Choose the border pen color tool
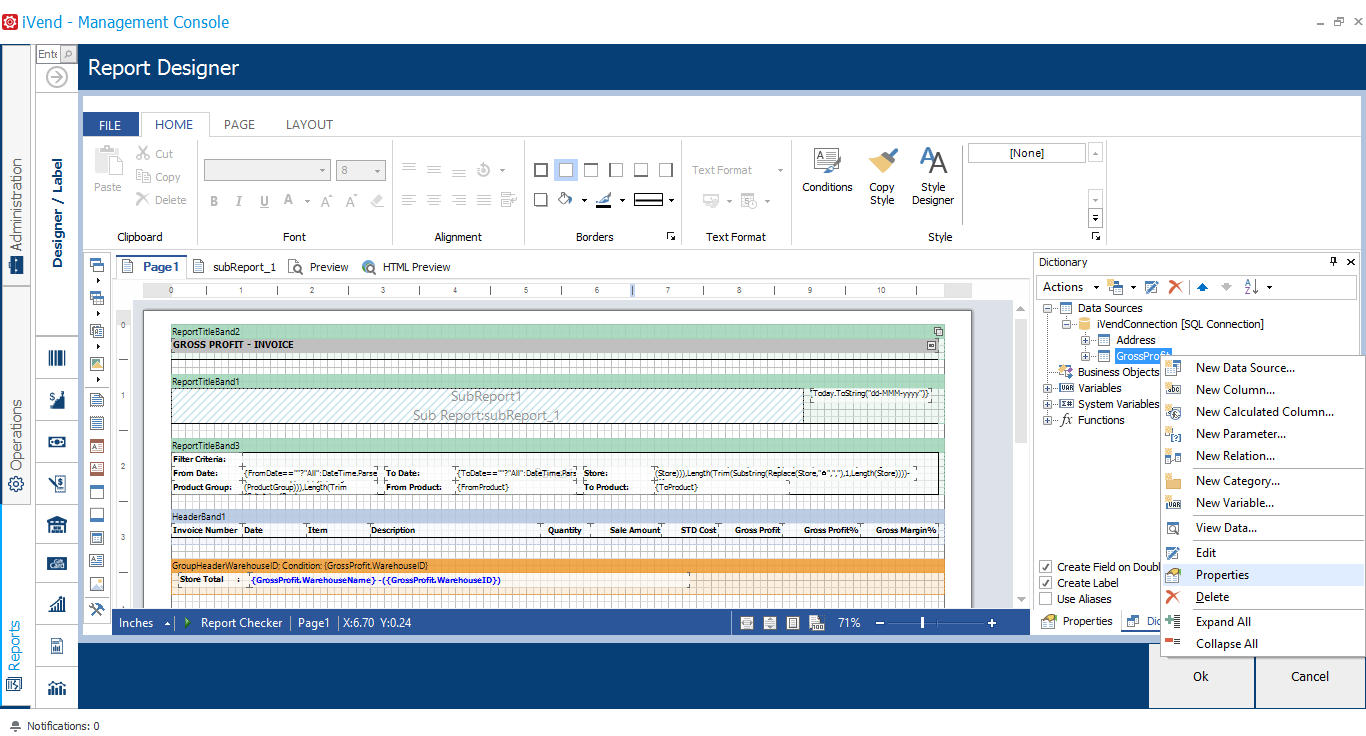 (x=603, y=200)
